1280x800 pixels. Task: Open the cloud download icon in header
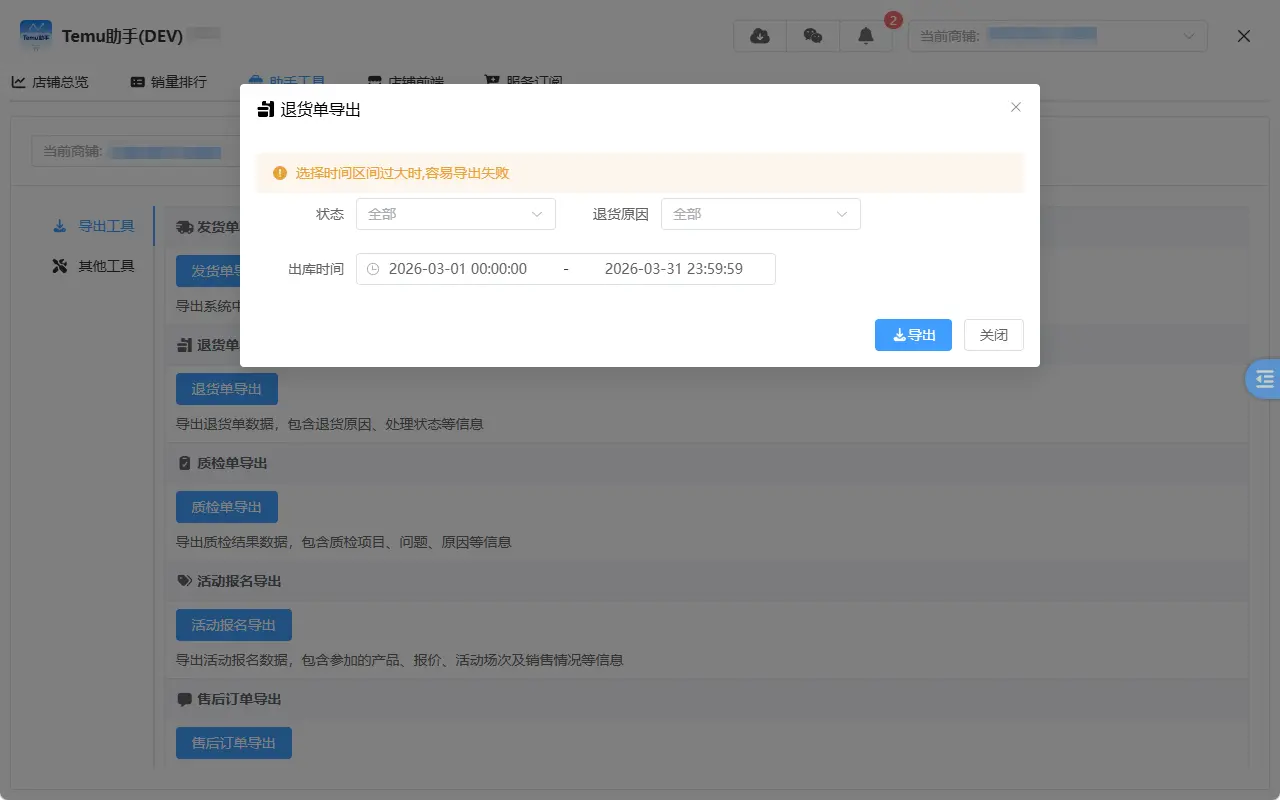tap(759, 35)
